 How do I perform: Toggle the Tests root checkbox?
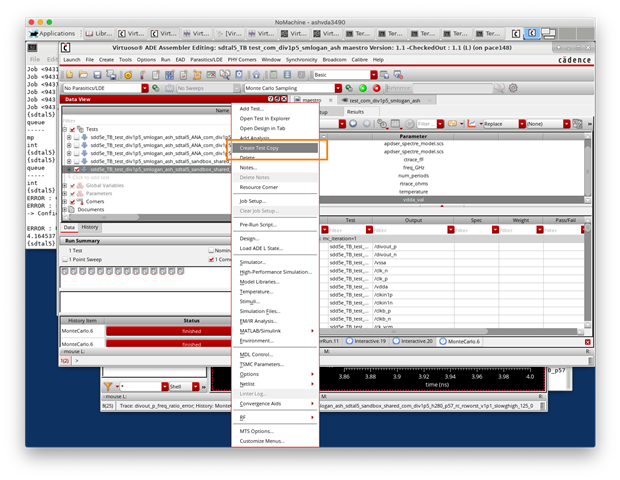(x=72, y=129)
